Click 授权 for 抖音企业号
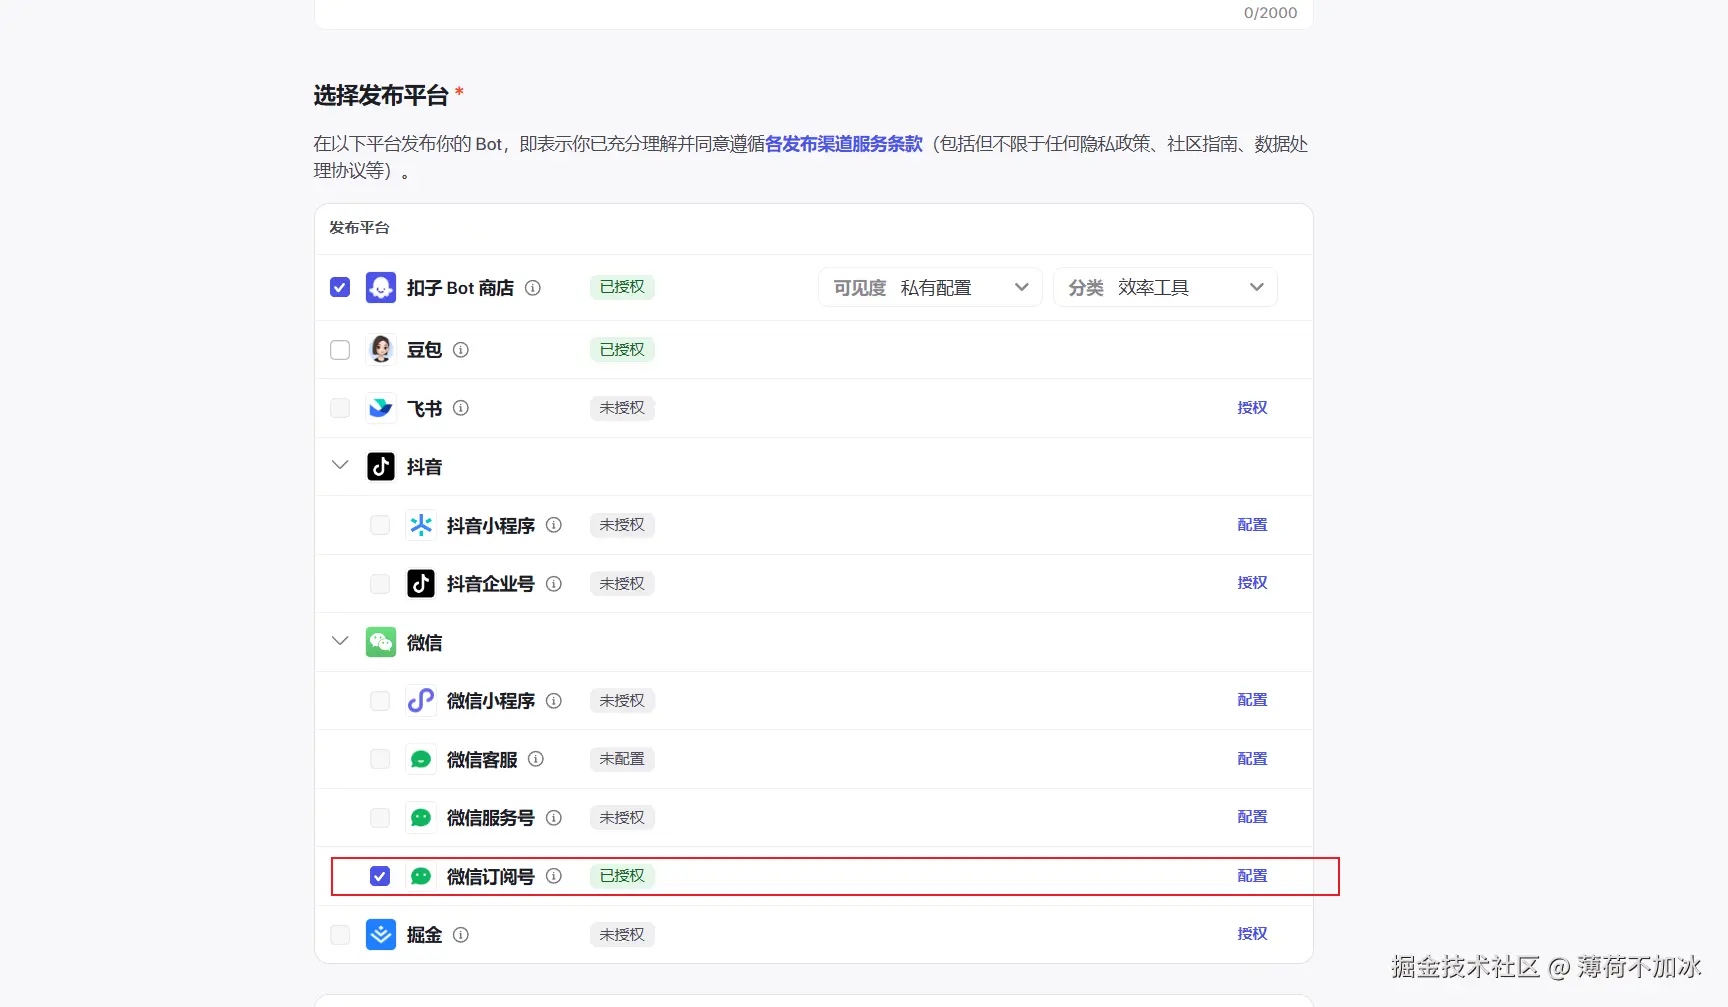The width and height of the screenshot is (1728, 1007). tap(1252, 583)
